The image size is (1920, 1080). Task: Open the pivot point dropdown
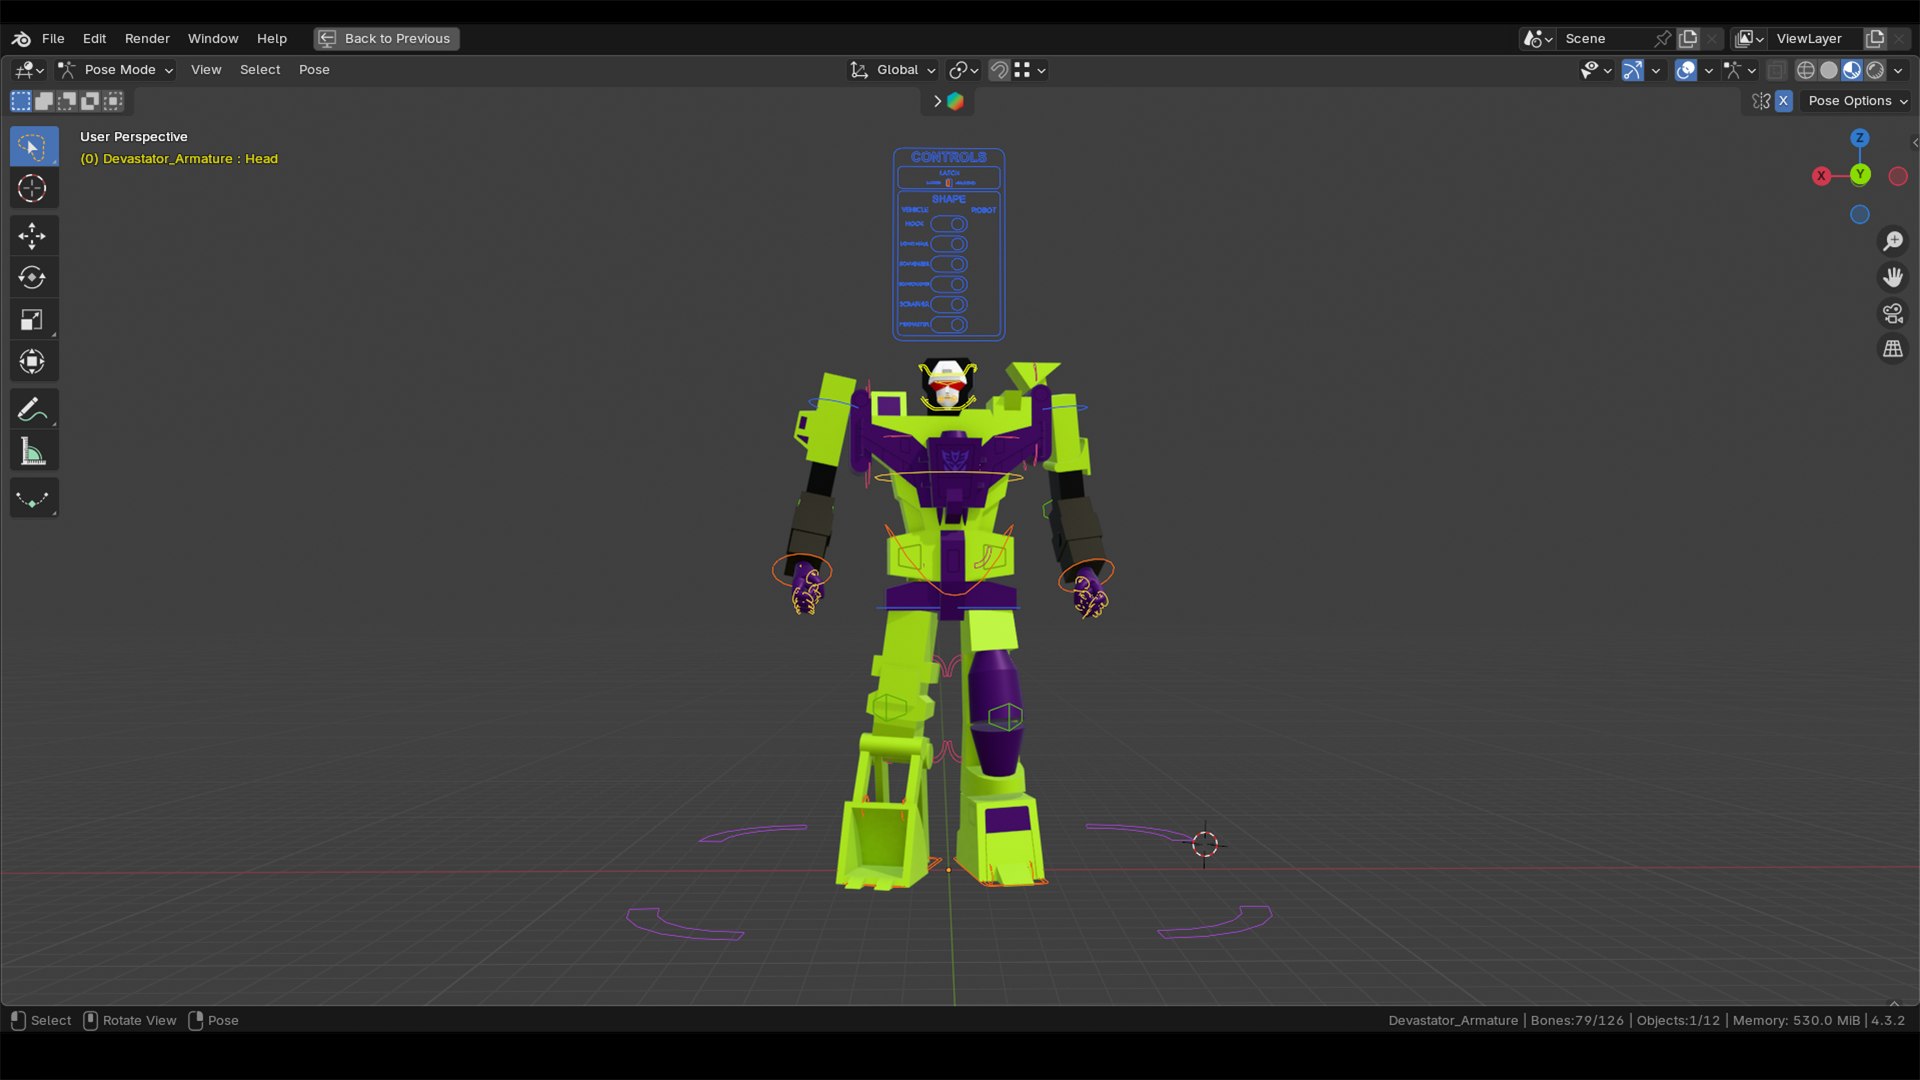964,70
